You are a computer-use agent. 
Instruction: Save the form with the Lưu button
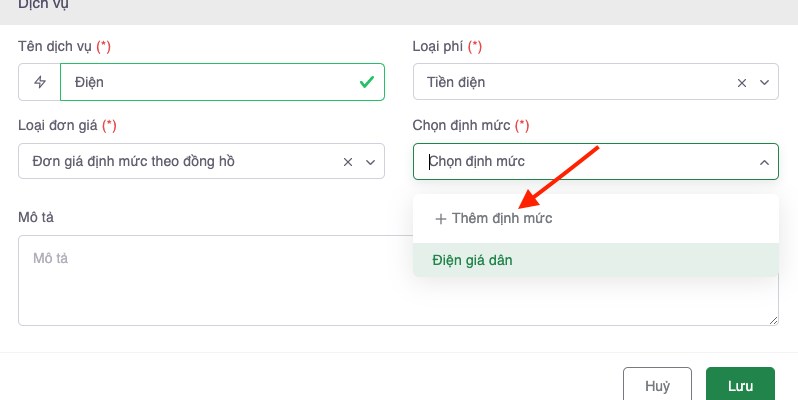740,385
